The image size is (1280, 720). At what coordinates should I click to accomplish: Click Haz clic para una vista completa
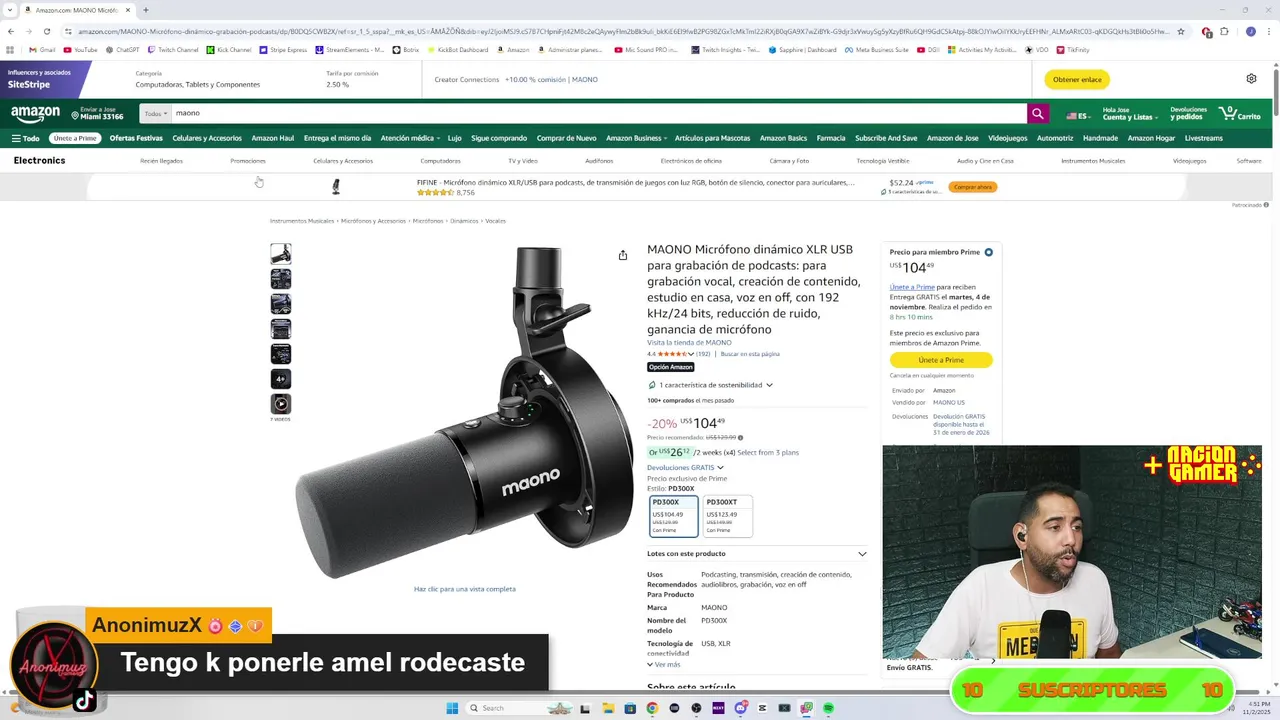click(465, 589)
